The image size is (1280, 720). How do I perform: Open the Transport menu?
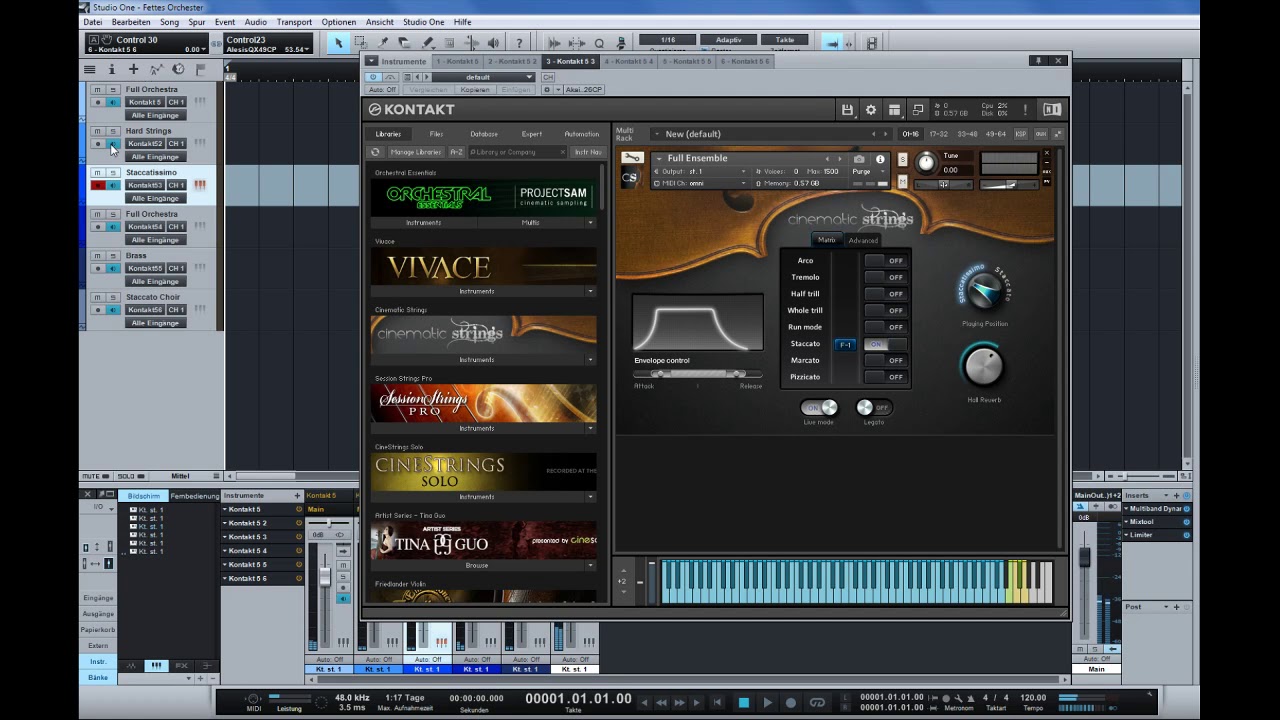(294, 22)
